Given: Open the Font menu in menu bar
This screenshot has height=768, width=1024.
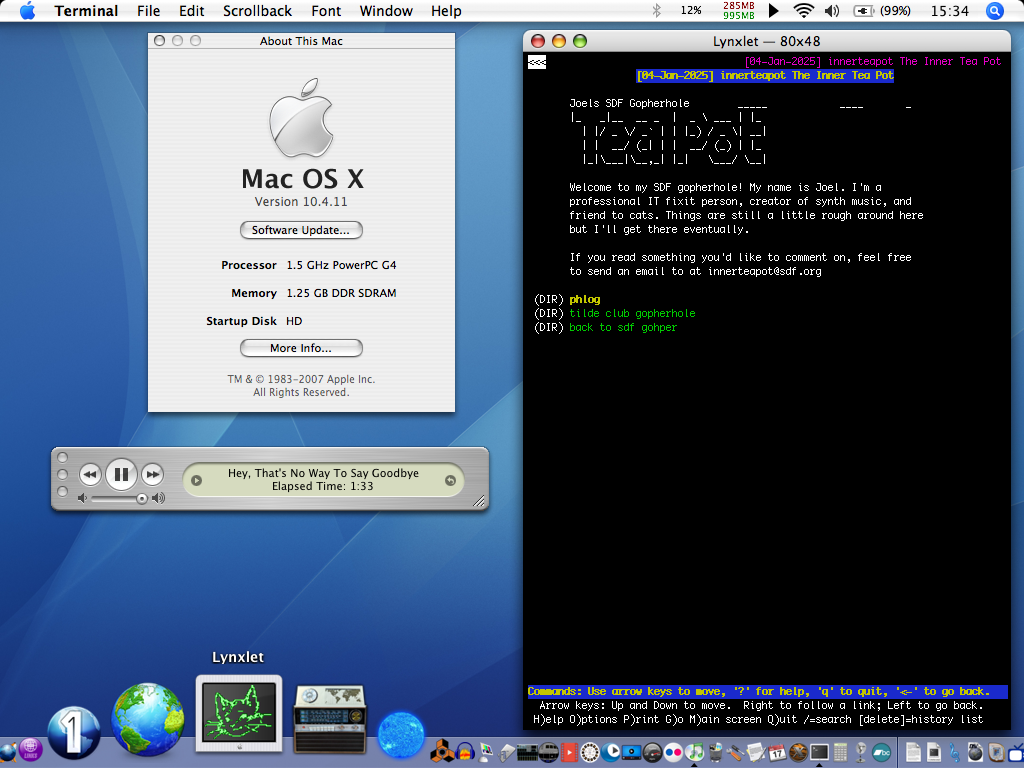Looking at the screenshot, I should tap(326, 11).
